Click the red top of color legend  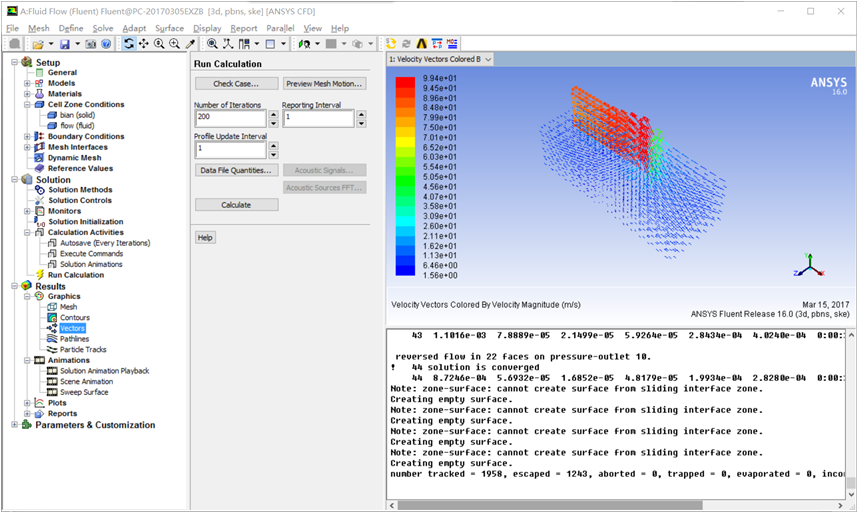(405, 82)
